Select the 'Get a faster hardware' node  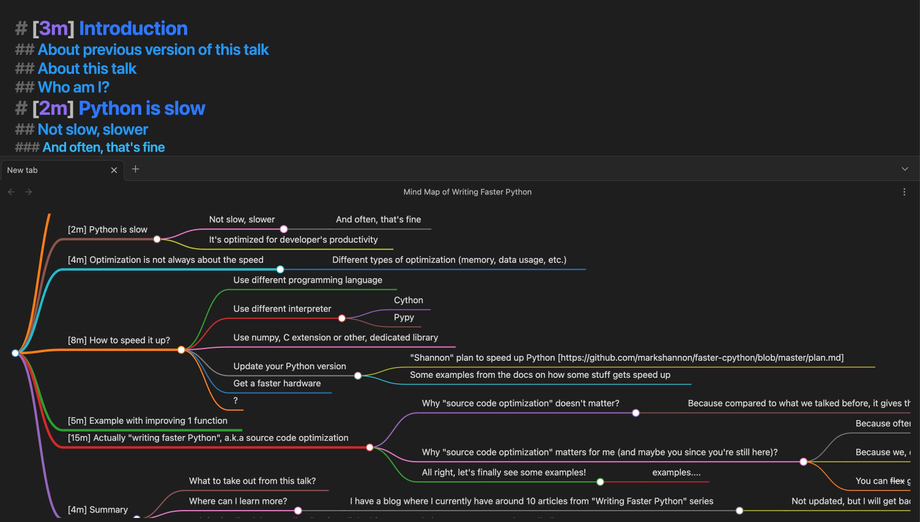point(277,384)
